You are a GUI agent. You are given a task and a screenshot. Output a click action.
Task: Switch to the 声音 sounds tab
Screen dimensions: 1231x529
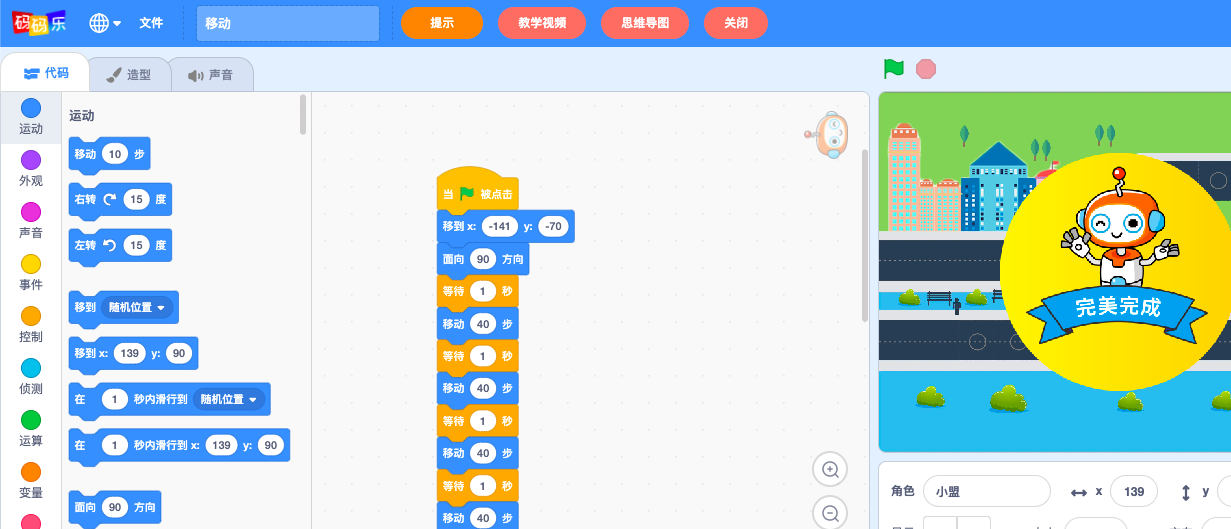pos(211,75)
